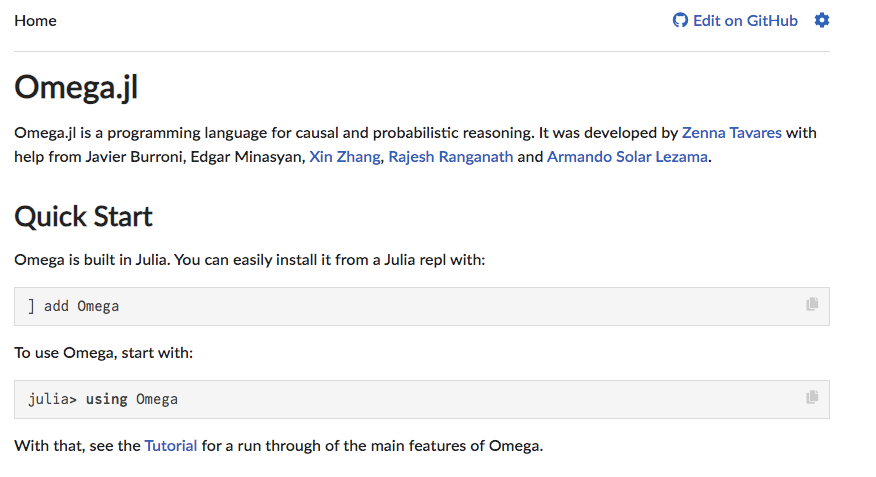Select the Quick Start section heading
This screenshot has height=477, width=876.
pyautogui.click(x=83, y=217)
